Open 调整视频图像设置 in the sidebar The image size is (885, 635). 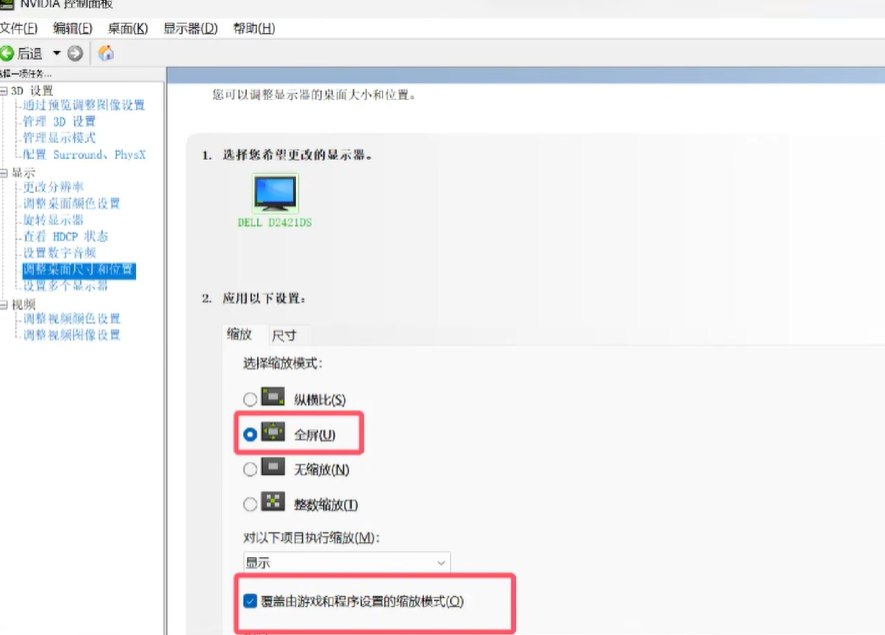tap(72, 335)
